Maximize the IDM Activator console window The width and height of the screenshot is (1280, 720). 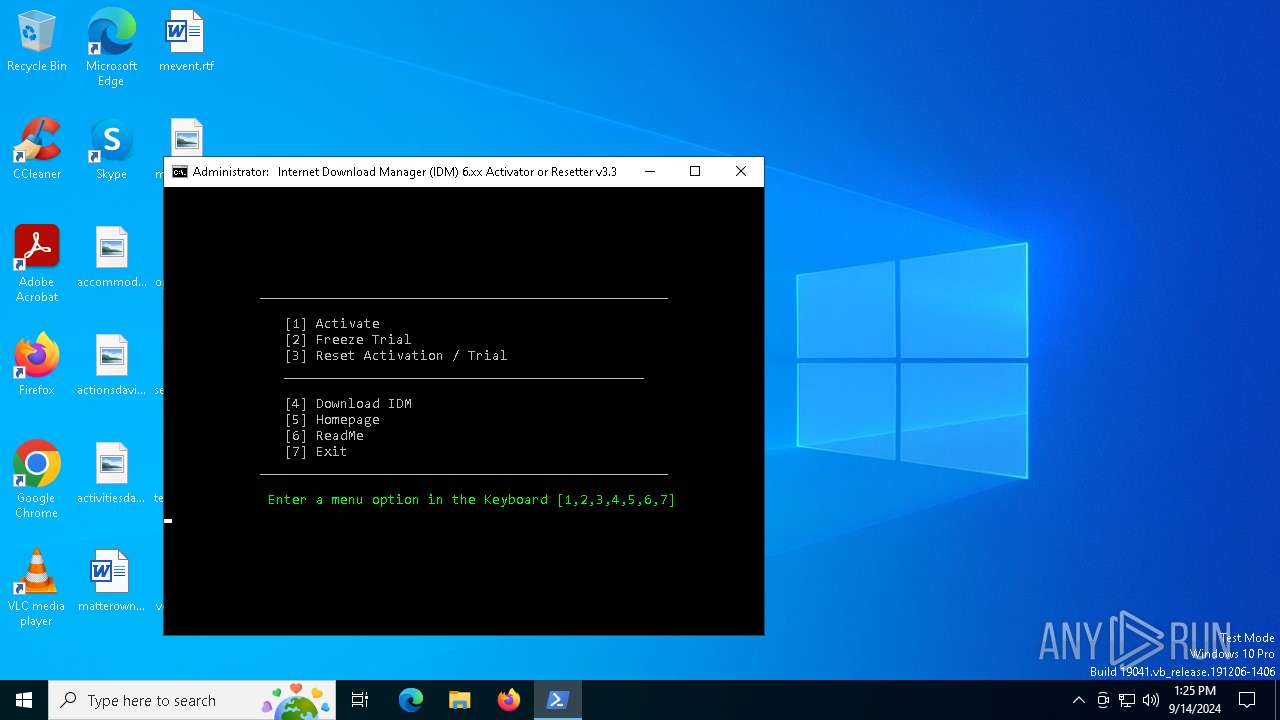695,172
